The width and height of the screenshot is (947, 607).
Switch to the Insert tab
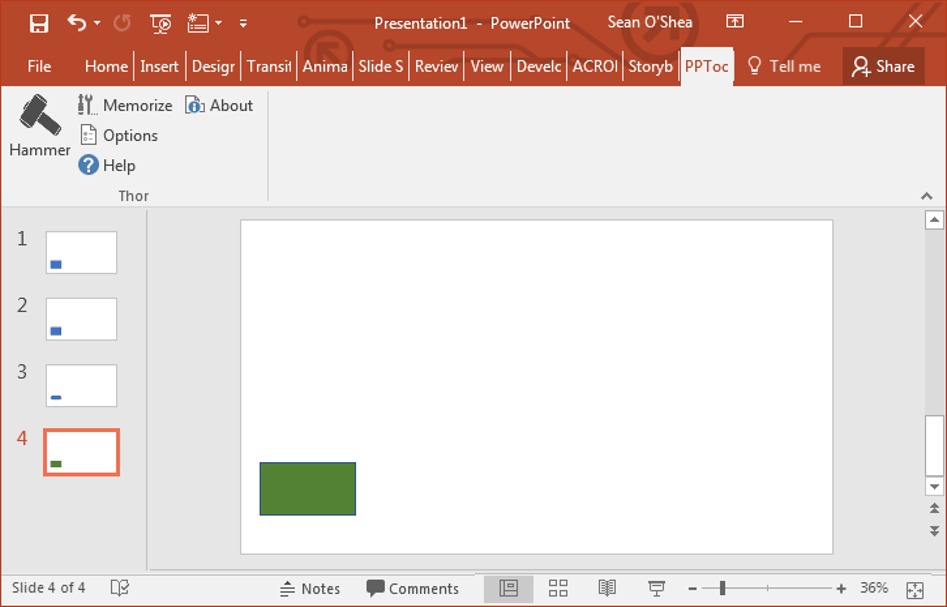[x=159, y=66]
